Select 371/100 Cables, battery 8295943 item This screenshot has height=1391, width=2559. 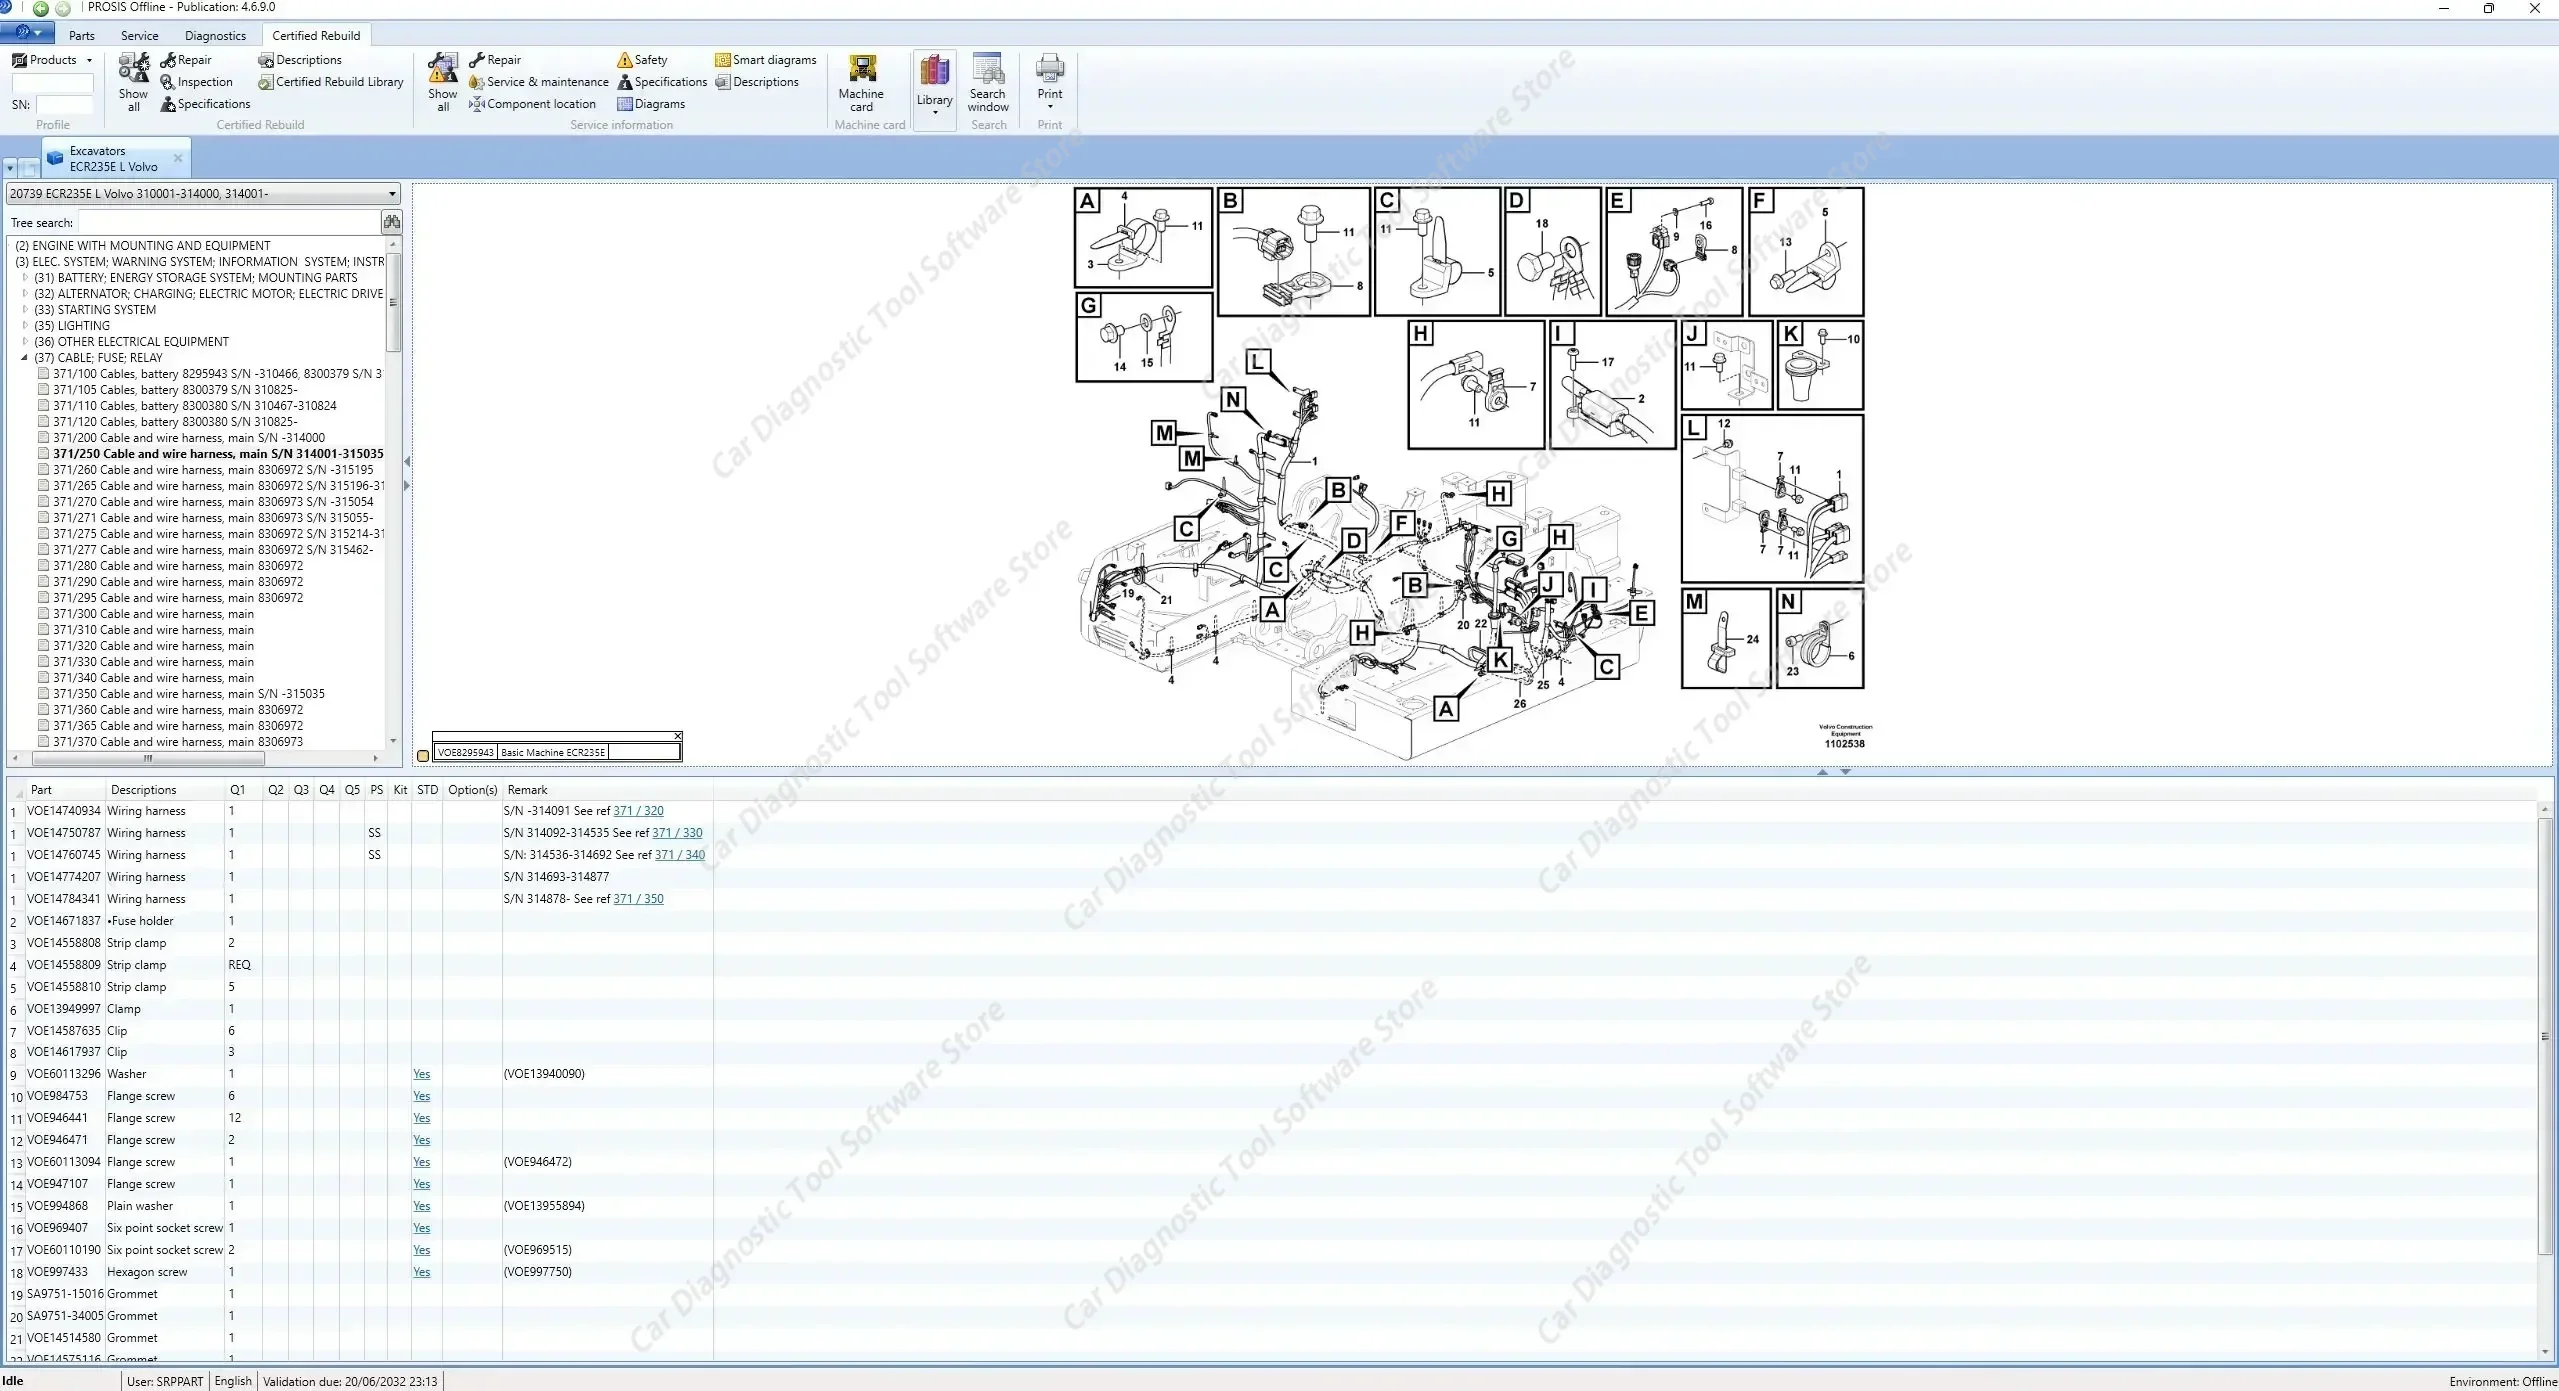(x=217, y=374)
